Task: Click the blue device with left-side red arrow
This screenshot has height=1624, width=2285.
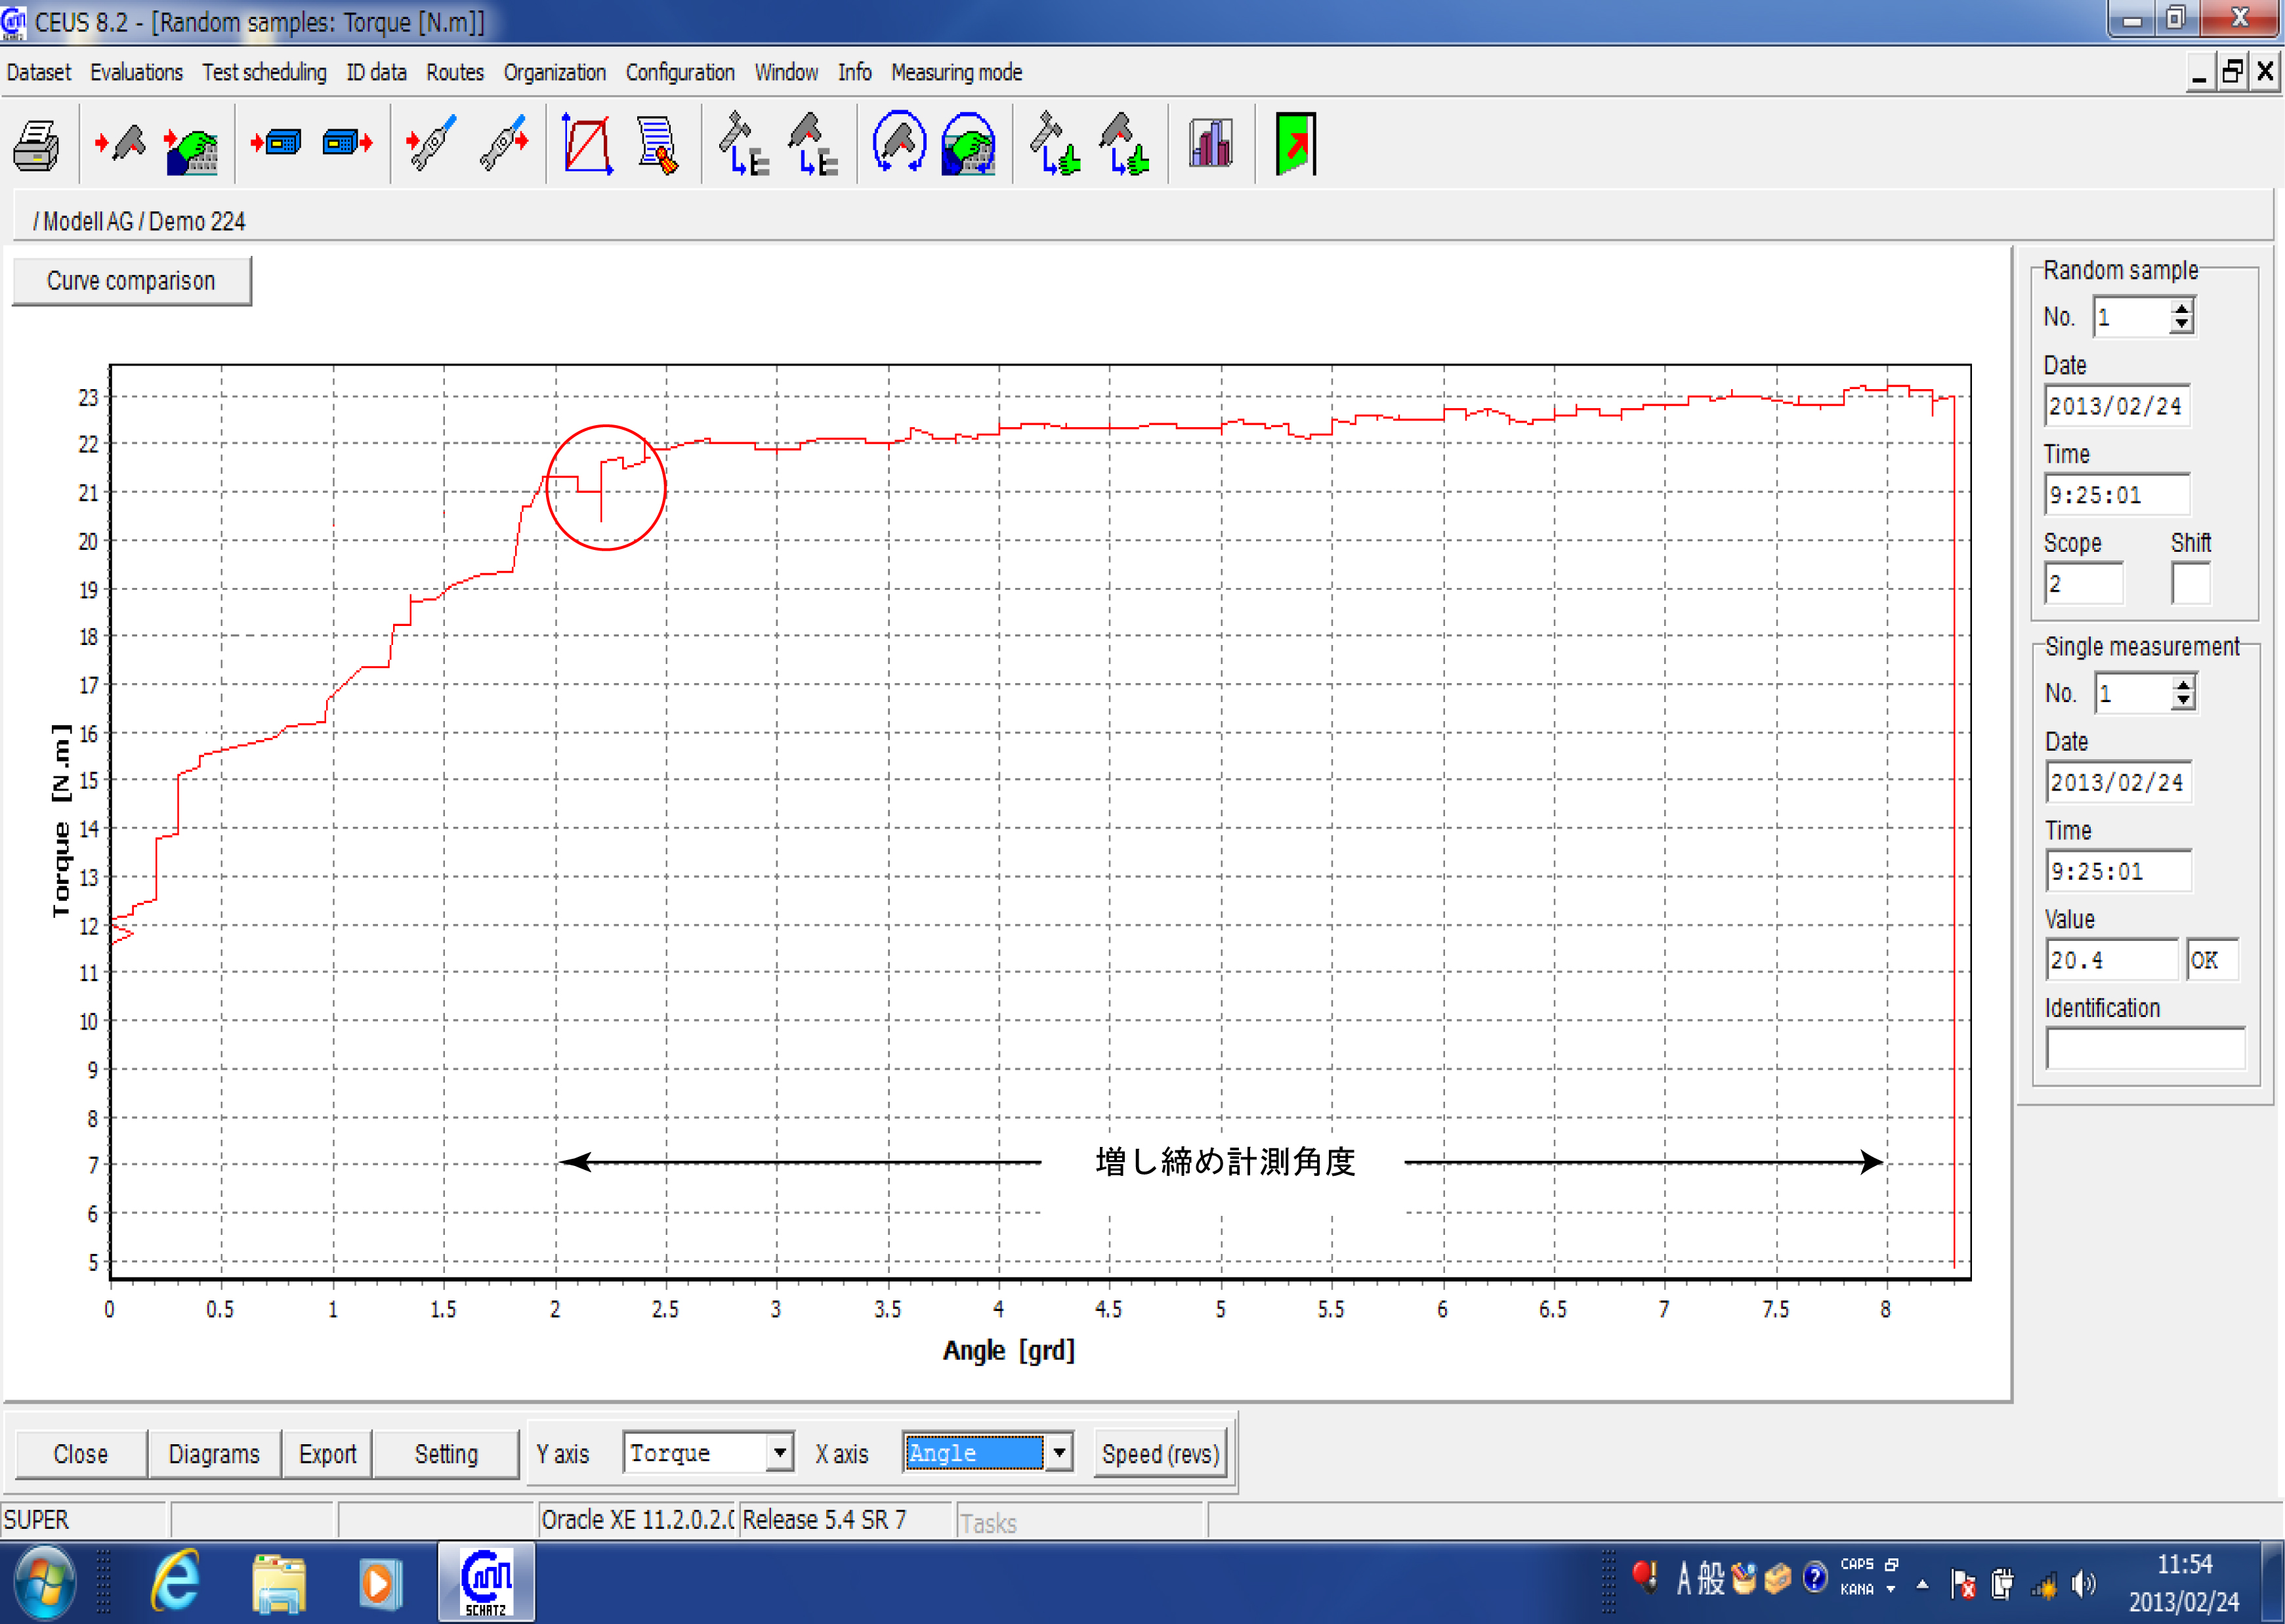Action: 276,143
